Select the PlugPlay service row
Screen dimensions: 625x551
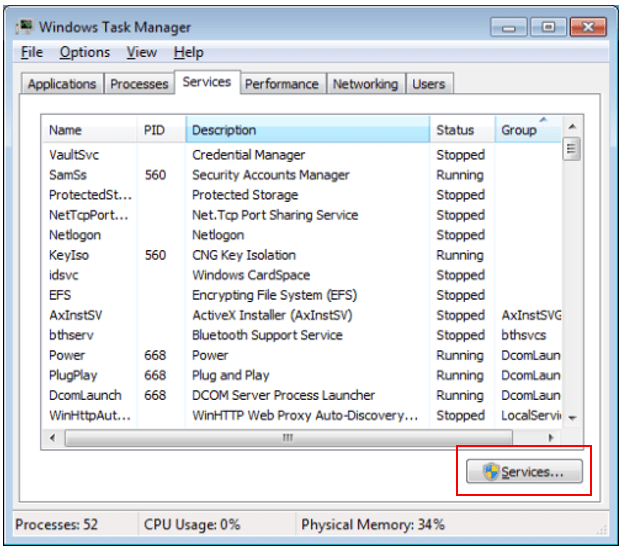coord(302,375)
